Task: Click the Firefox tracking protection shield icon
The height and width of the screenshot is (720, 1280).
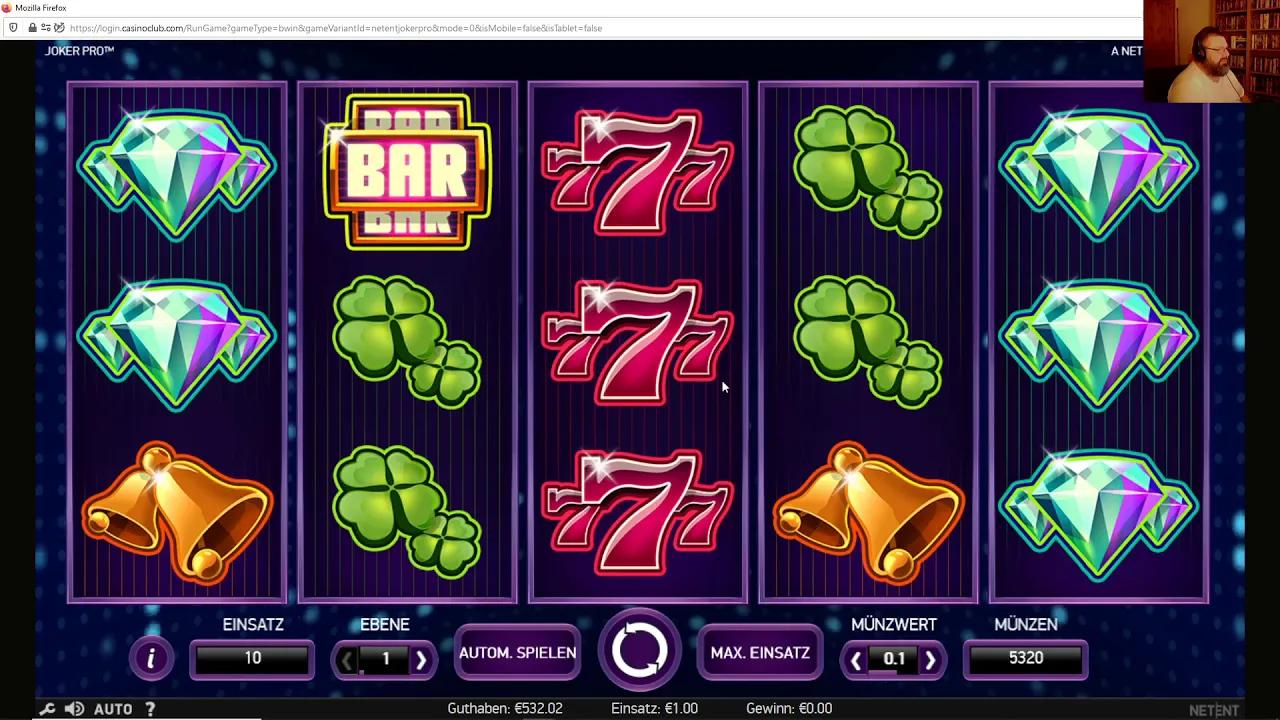Action: (x=13, y=28)
